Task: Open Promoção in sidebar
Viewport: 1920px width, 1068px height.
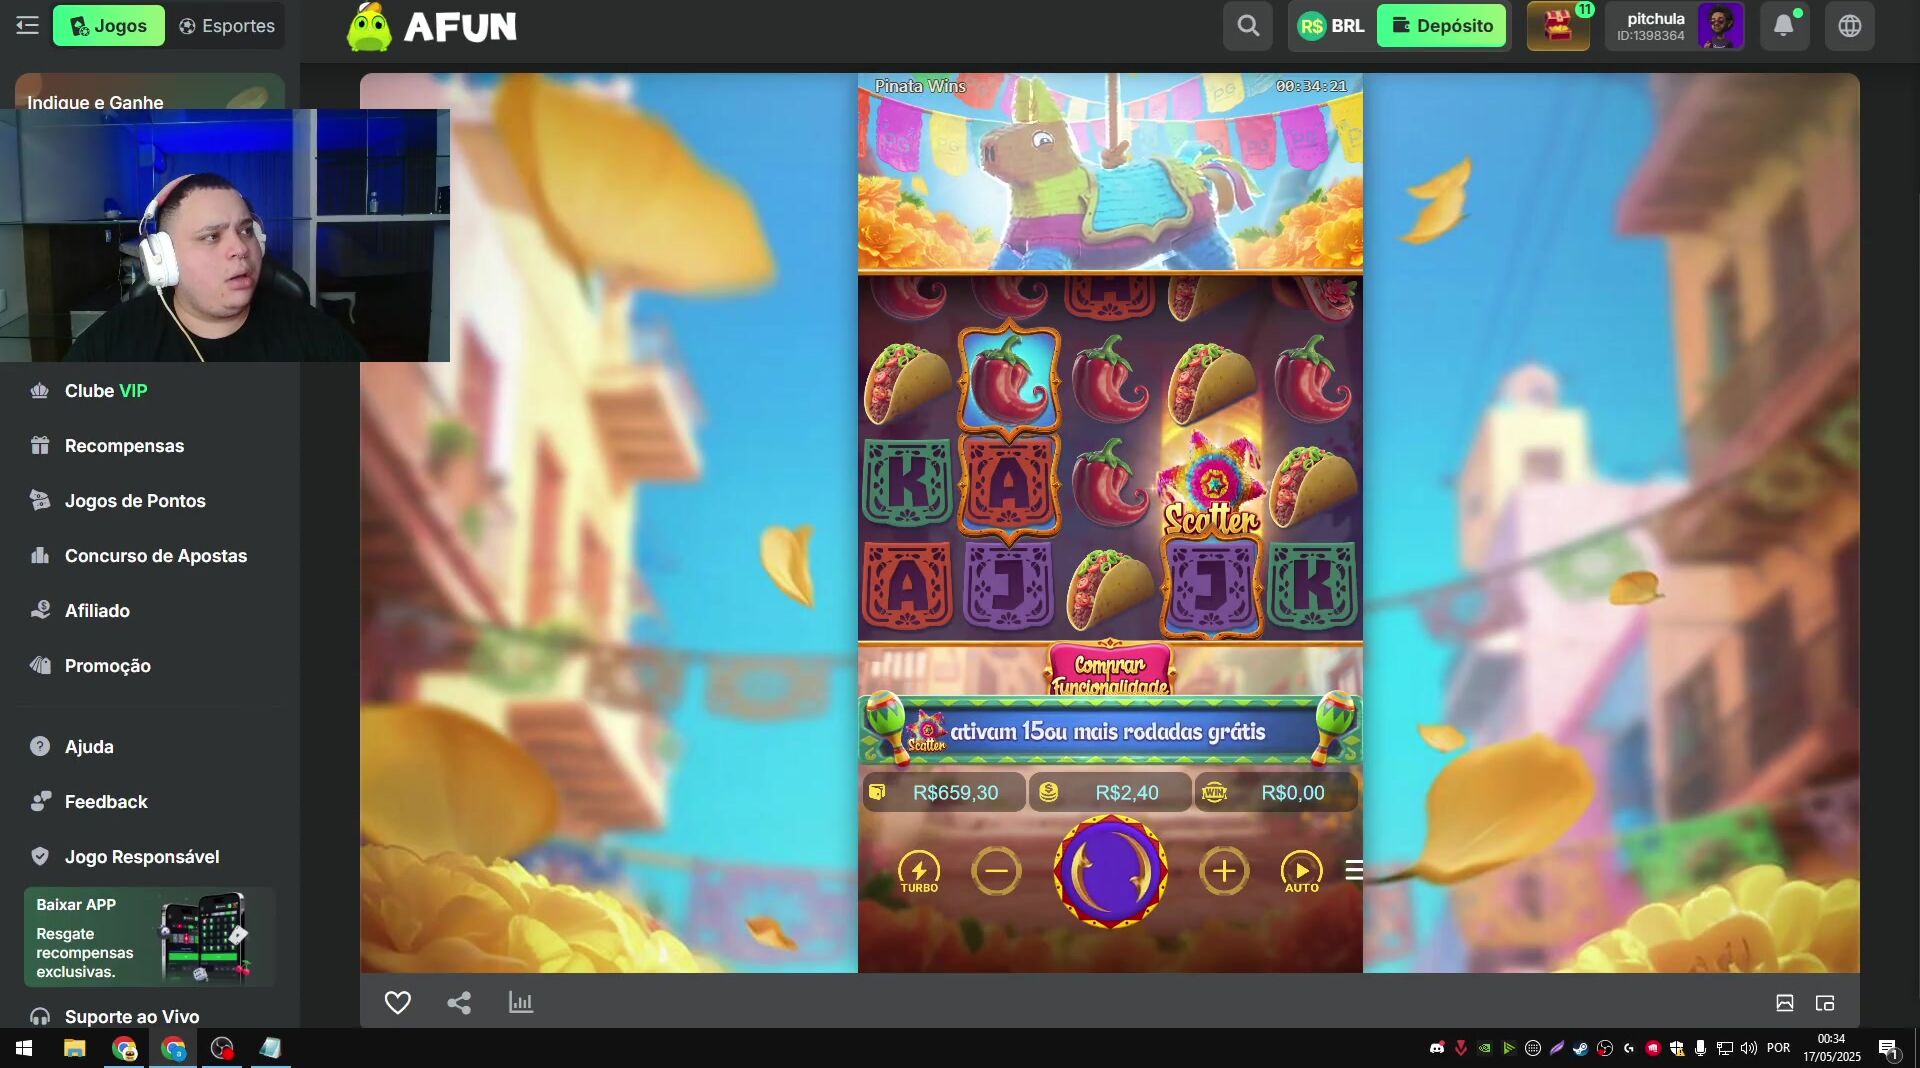Action: 107,666
